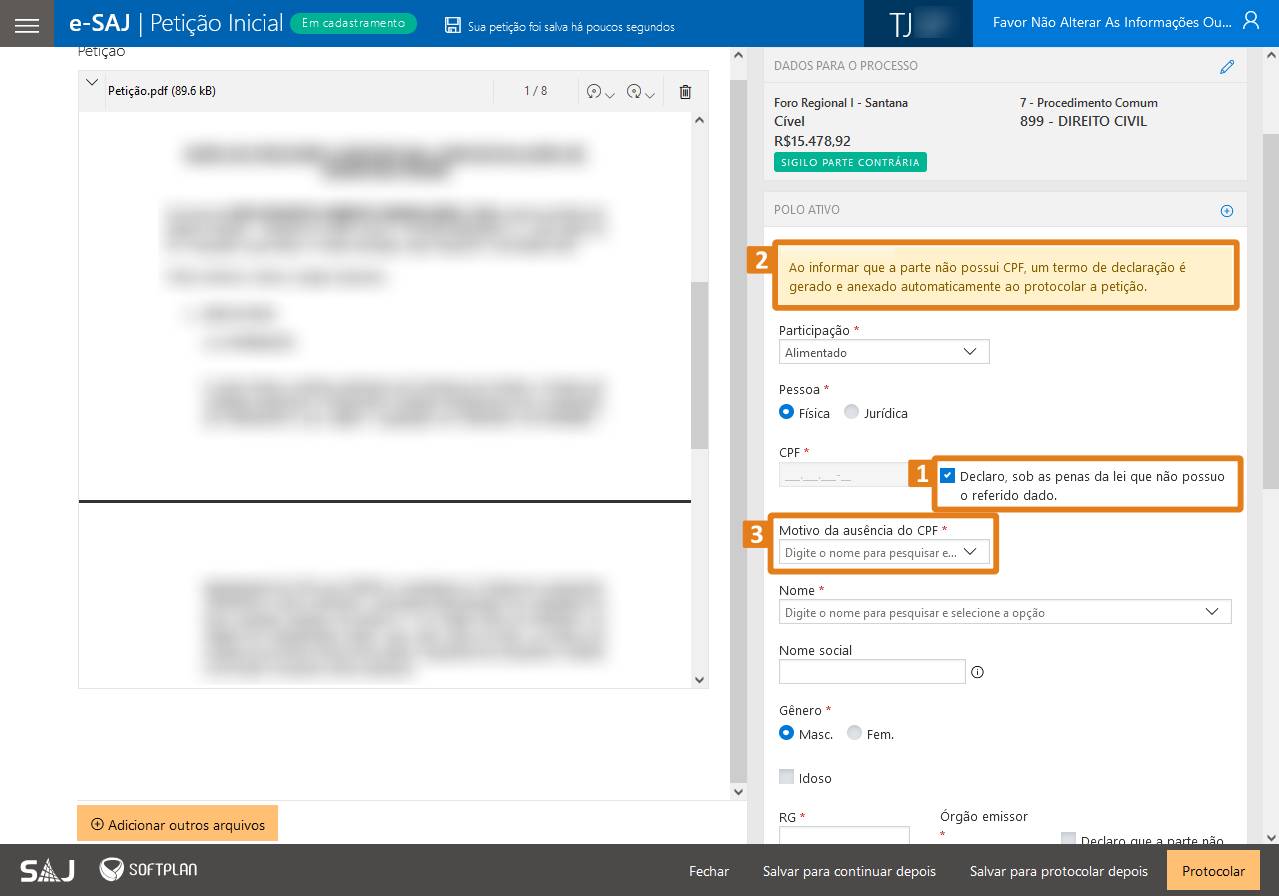Collapse the Petição.pdf document chevron
The image size is (1279, 896).
tap(92, 83)
